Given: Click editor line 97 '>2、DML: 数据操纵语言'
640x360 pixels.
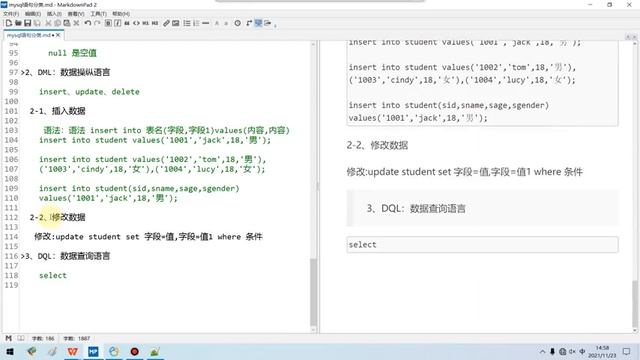Looking at the screenshot, I should pos(65,72).
